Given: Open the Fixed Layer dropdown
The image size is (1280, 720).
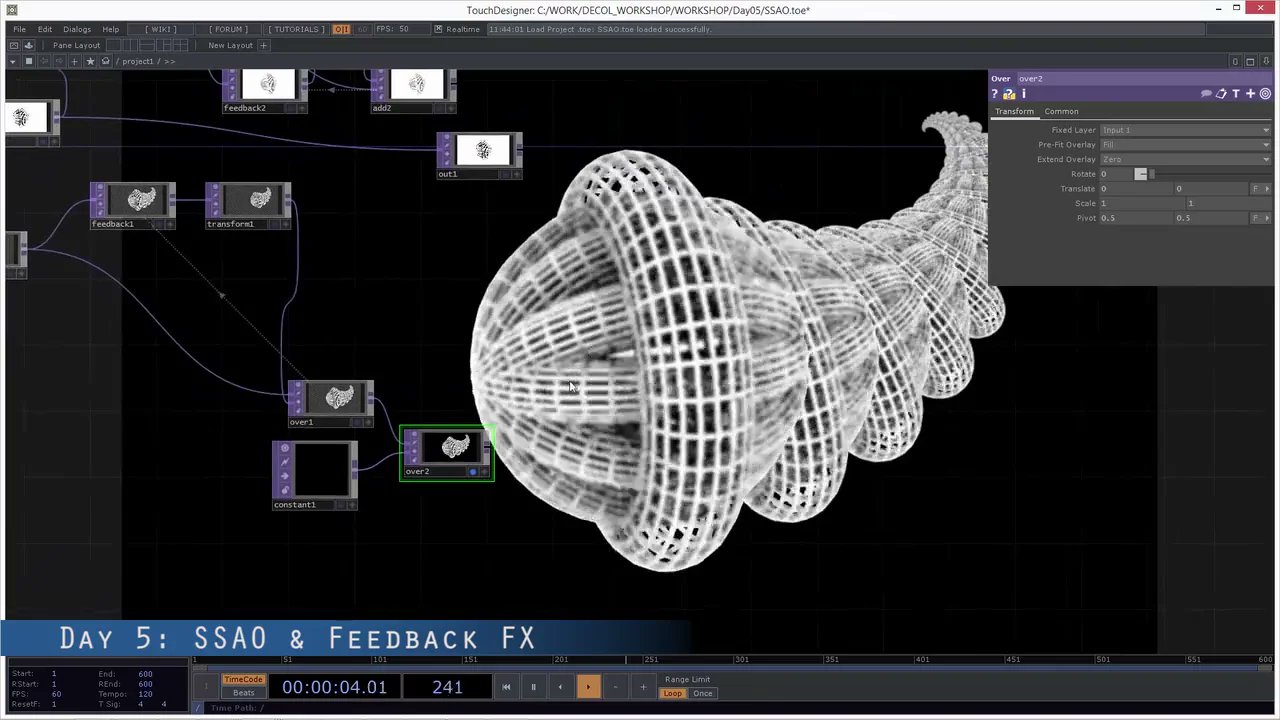Looking at the screenshot, I should pyautogui.click(x=1266, y=130).
